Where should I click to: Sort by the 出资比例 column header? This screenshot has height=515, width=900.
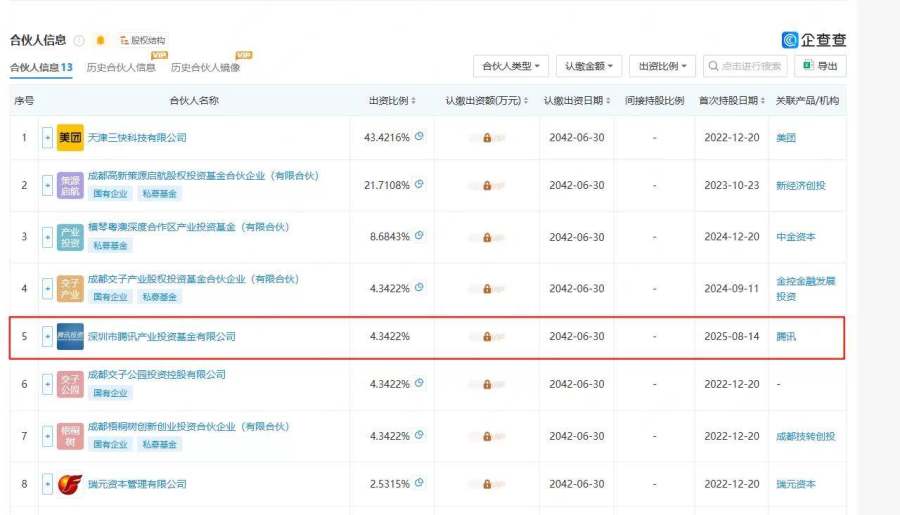[392, 100]
